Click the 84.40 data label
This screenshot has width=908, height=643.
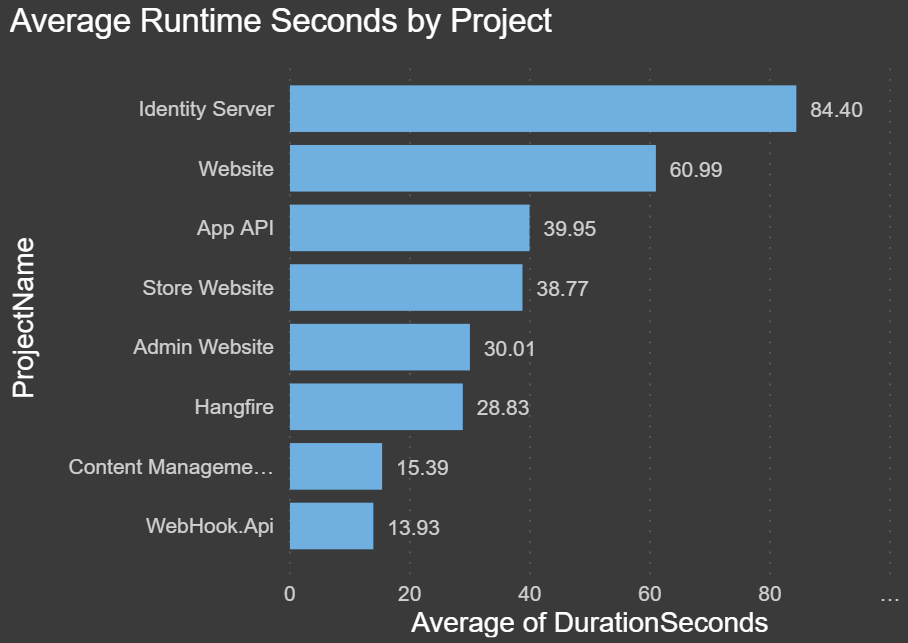coord(836,110)
